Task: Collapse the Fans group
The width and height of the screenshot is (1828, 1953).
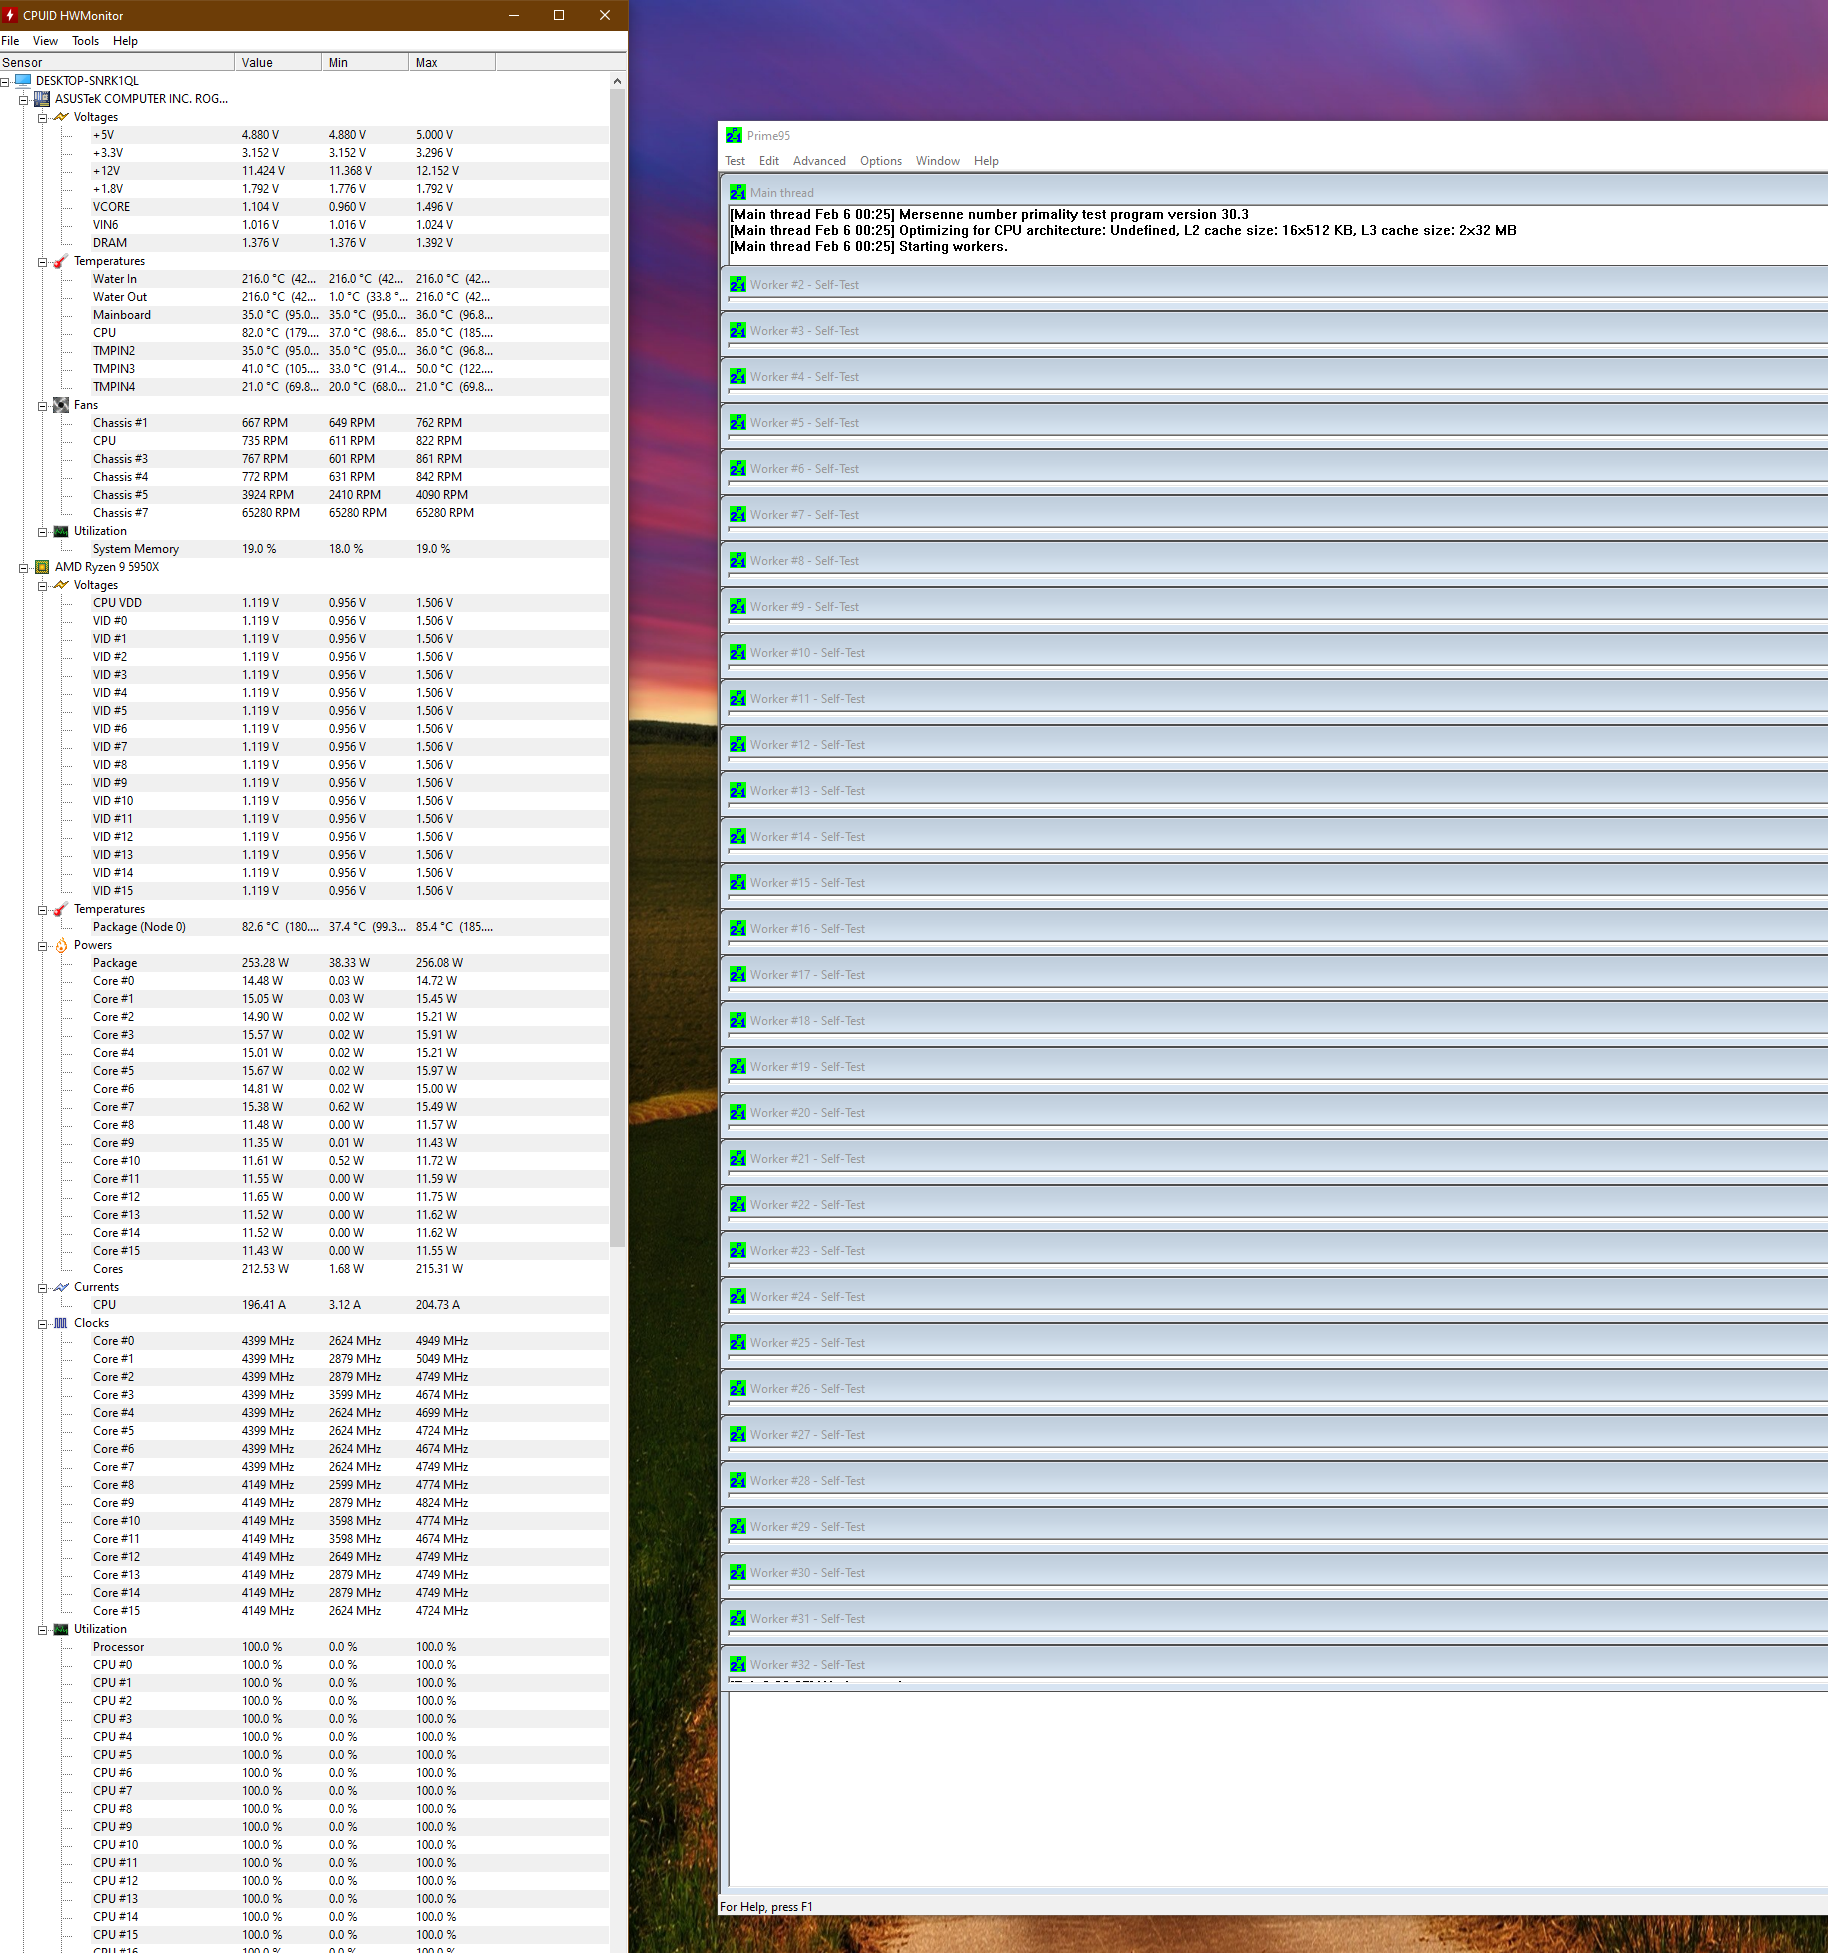Action: 43,406
